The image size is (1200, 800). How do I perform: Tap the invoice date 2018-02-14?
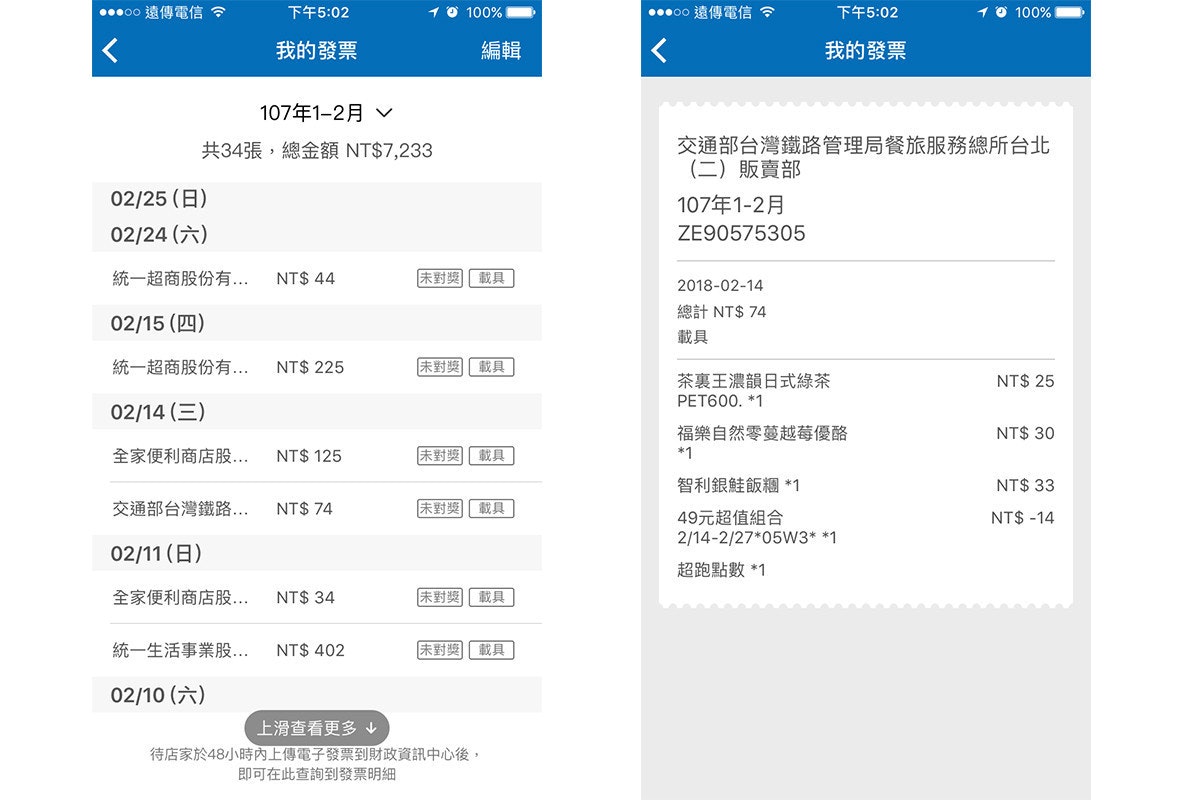coord(720,286)
